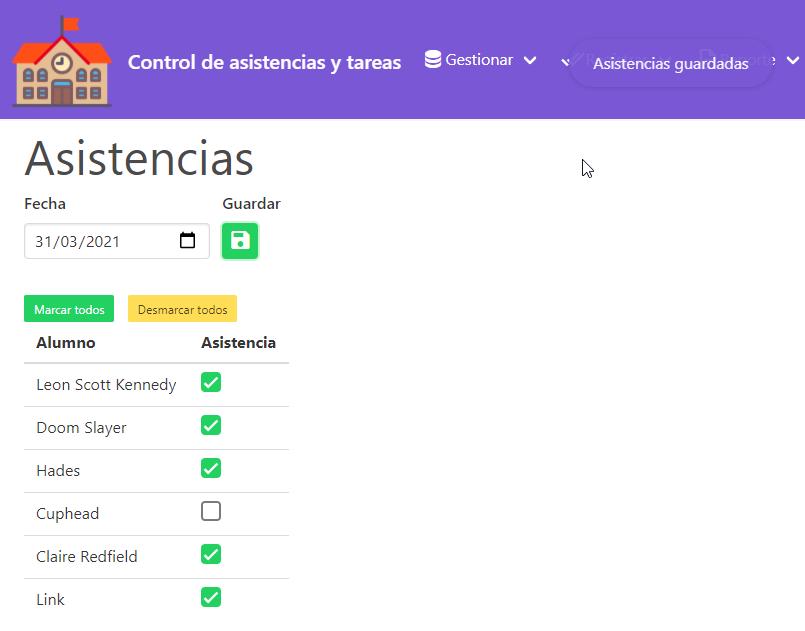
Task: Click Marcar todos button
Action: 69,309
